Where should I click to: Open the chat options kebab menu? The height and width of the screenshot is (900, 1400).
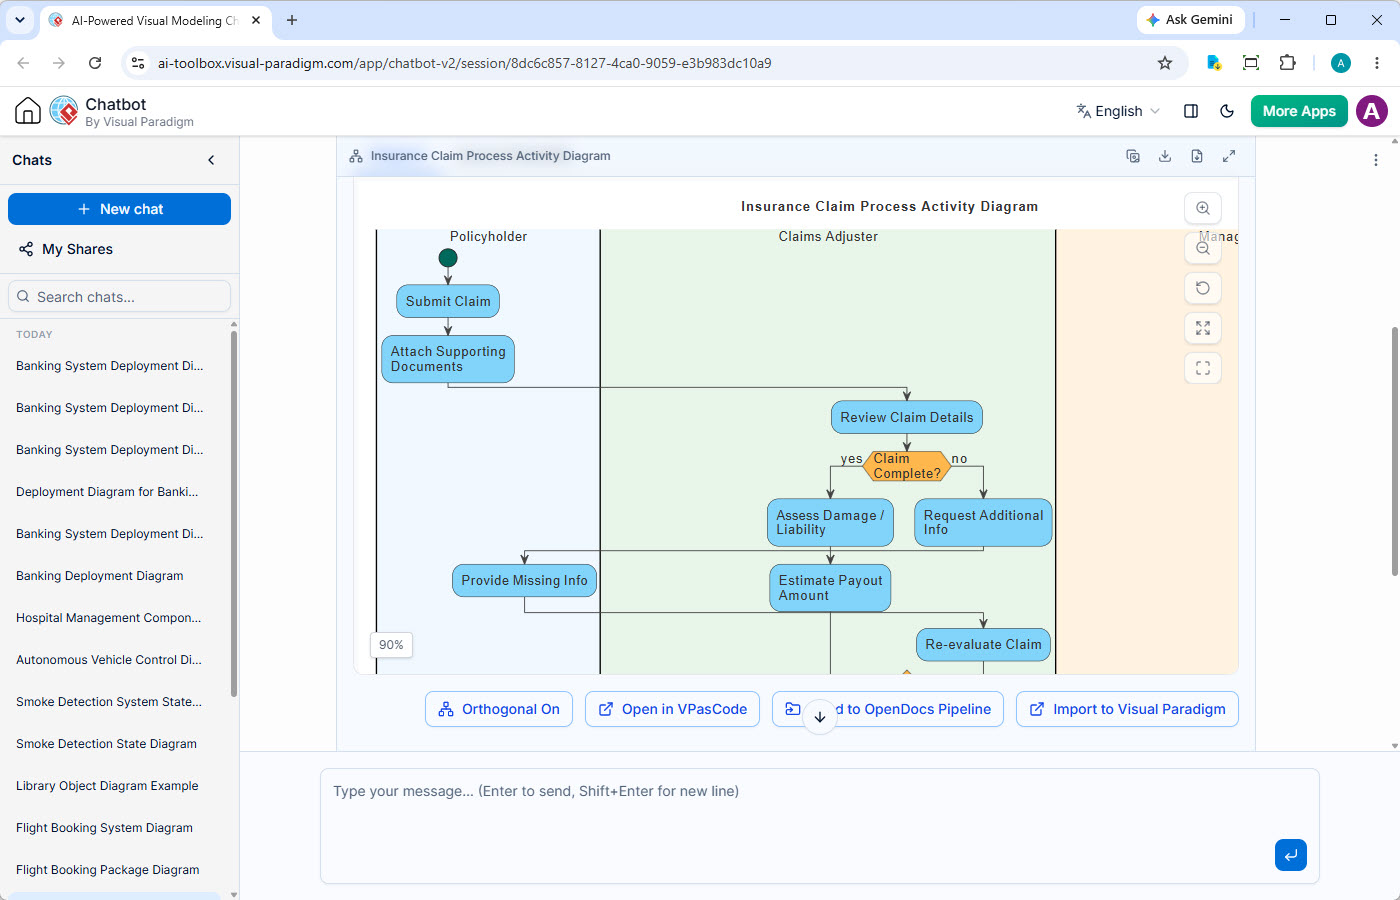(1376, 160)
